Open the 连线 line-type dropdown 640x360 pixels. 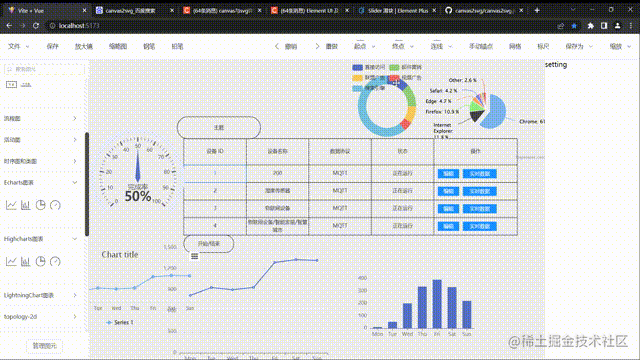coord(441,46)
